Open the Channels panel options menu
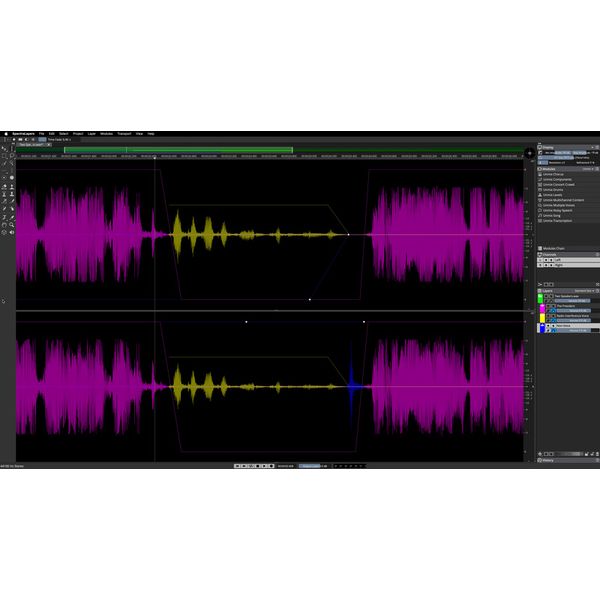Screen dimensions: 600x600 click(x=597, y=254)
